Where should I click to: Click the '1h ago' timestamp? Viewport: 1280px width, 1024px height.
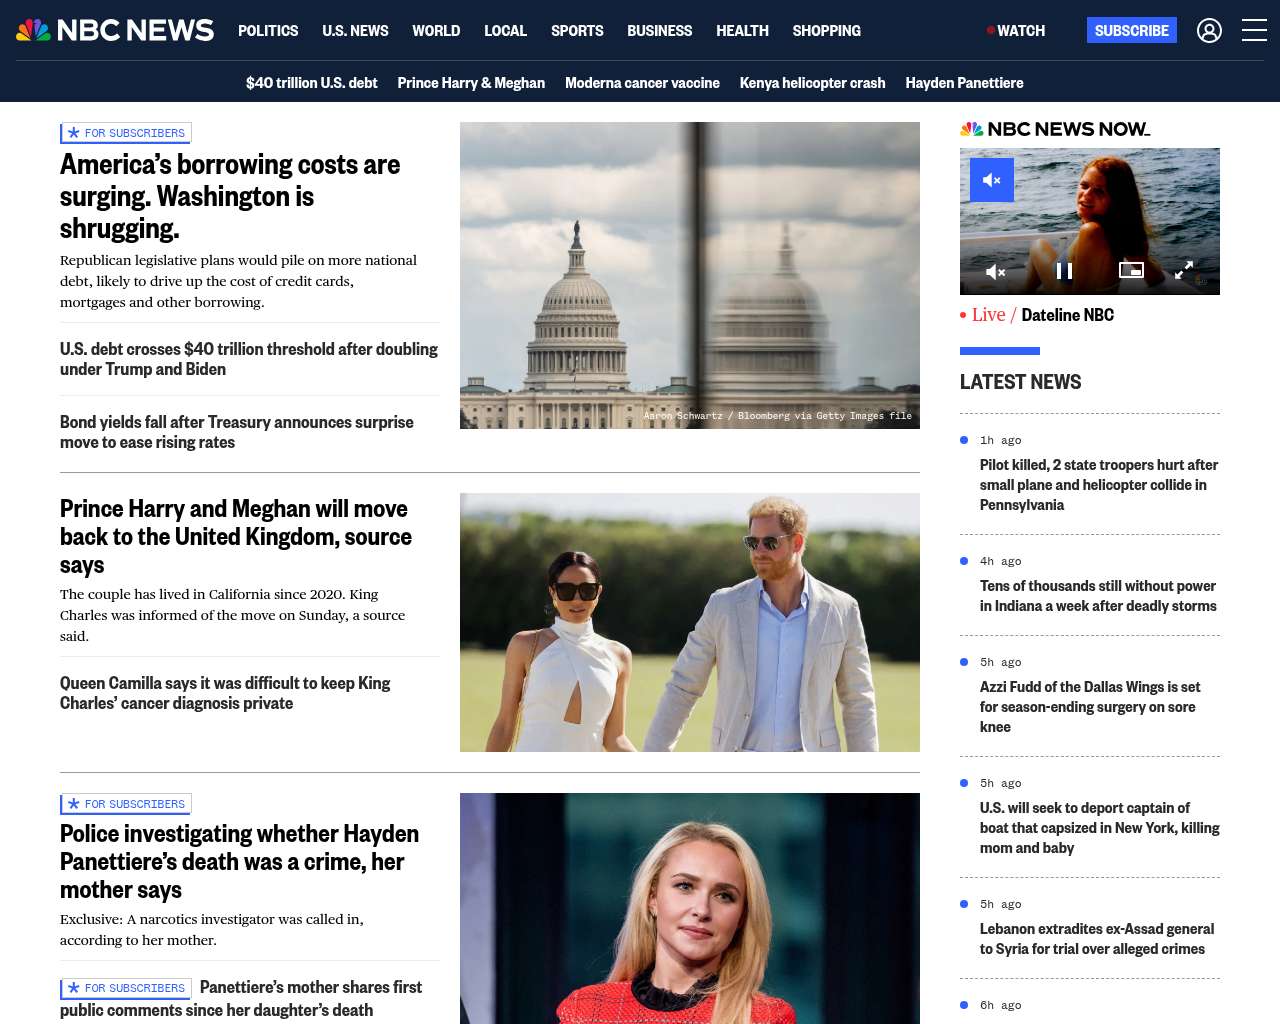pyautogui.click(x=1000, y=440)
